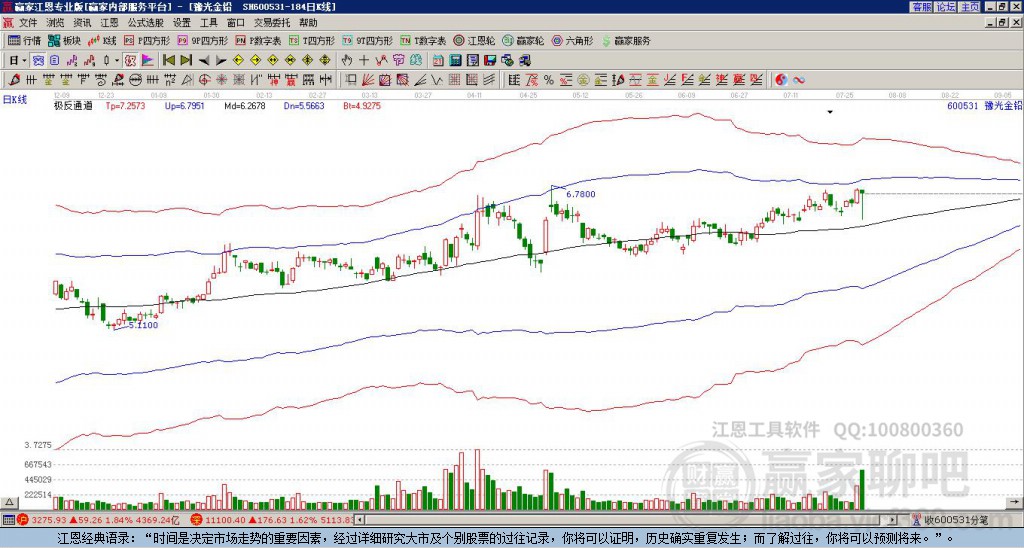
Task: Open the P四方形 tool
Action: (x=147, y=40)
